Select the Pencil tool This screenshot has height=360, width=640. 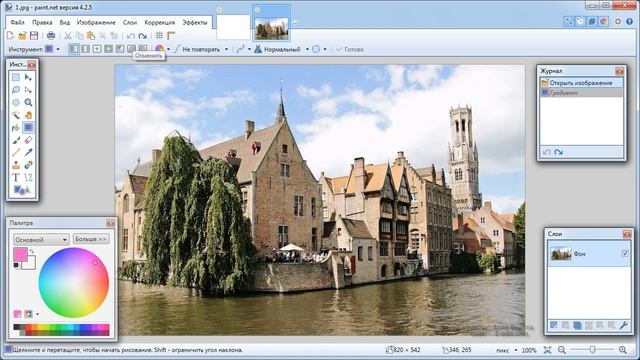(x=16, y=153)
